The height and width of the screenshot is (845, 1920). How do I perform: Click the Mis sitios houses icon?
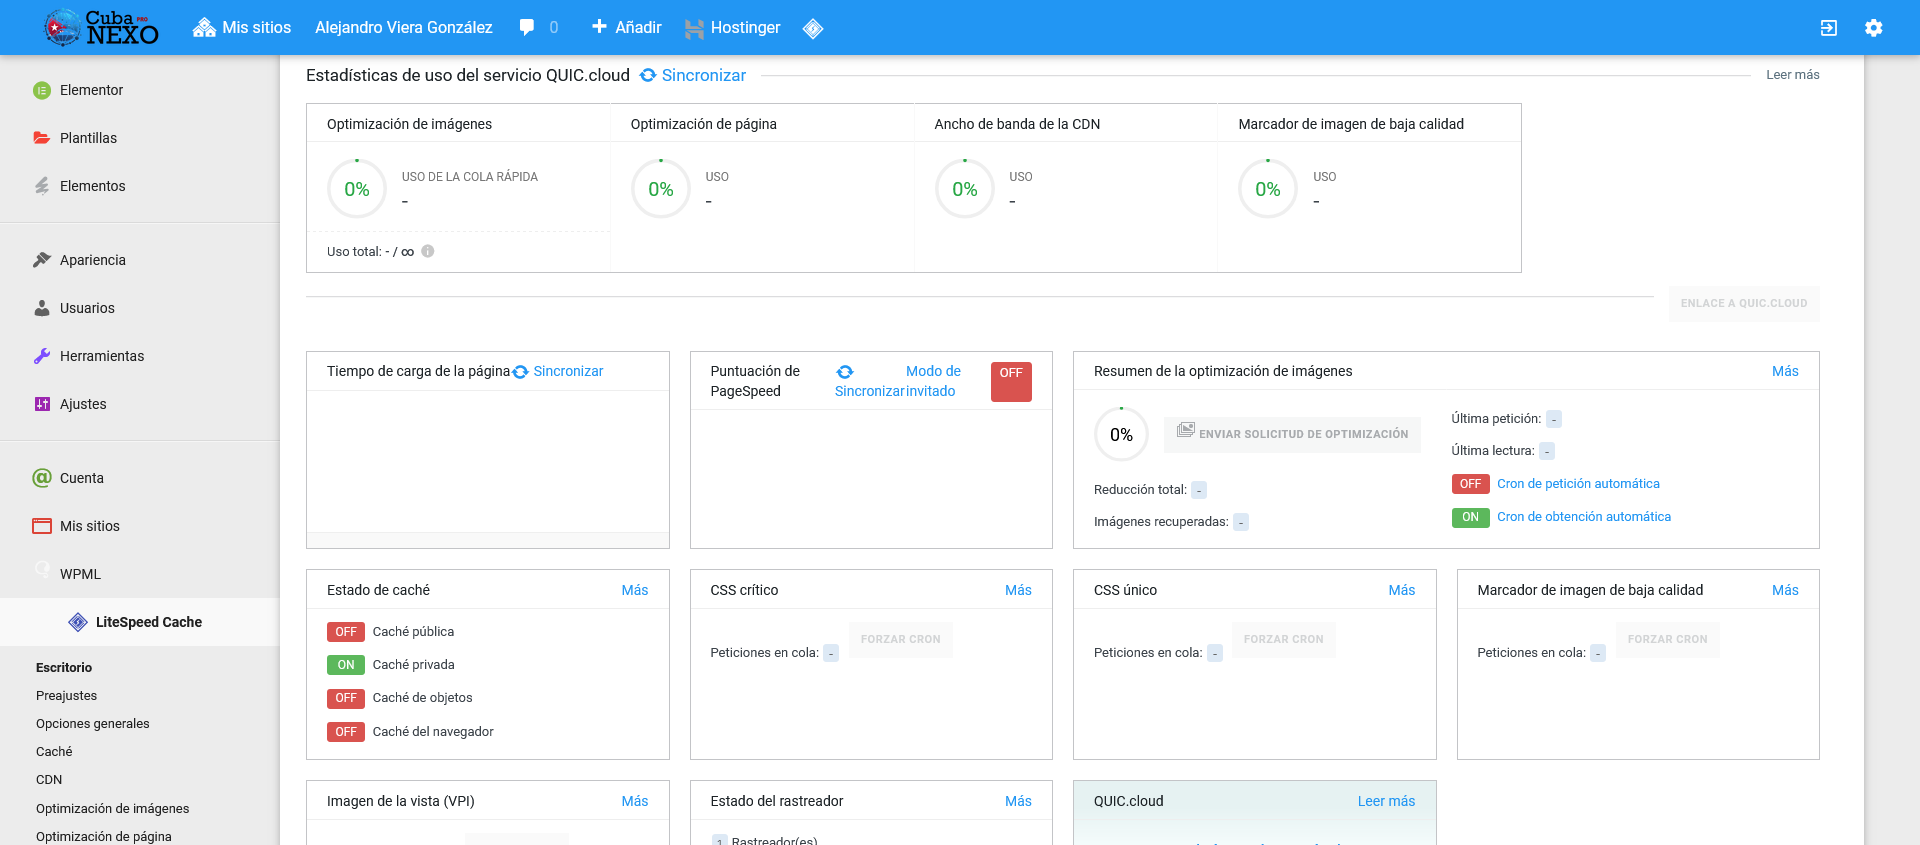(204, 28)
